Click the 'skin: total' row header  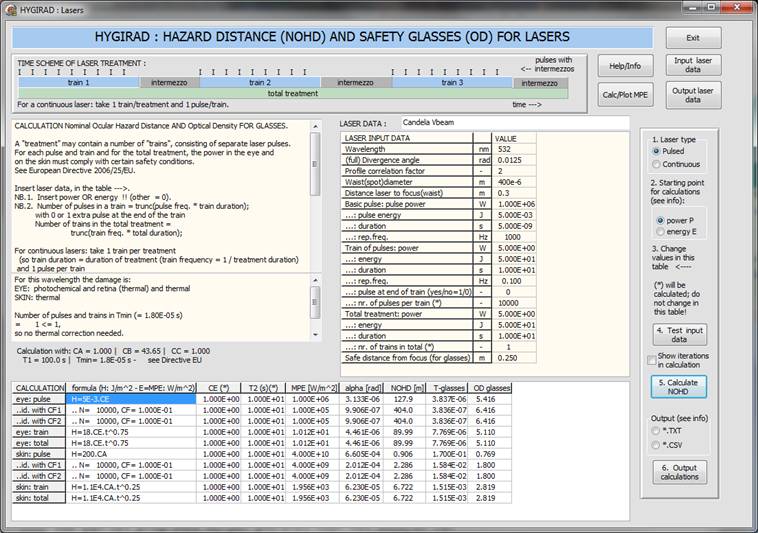[39, 498]
